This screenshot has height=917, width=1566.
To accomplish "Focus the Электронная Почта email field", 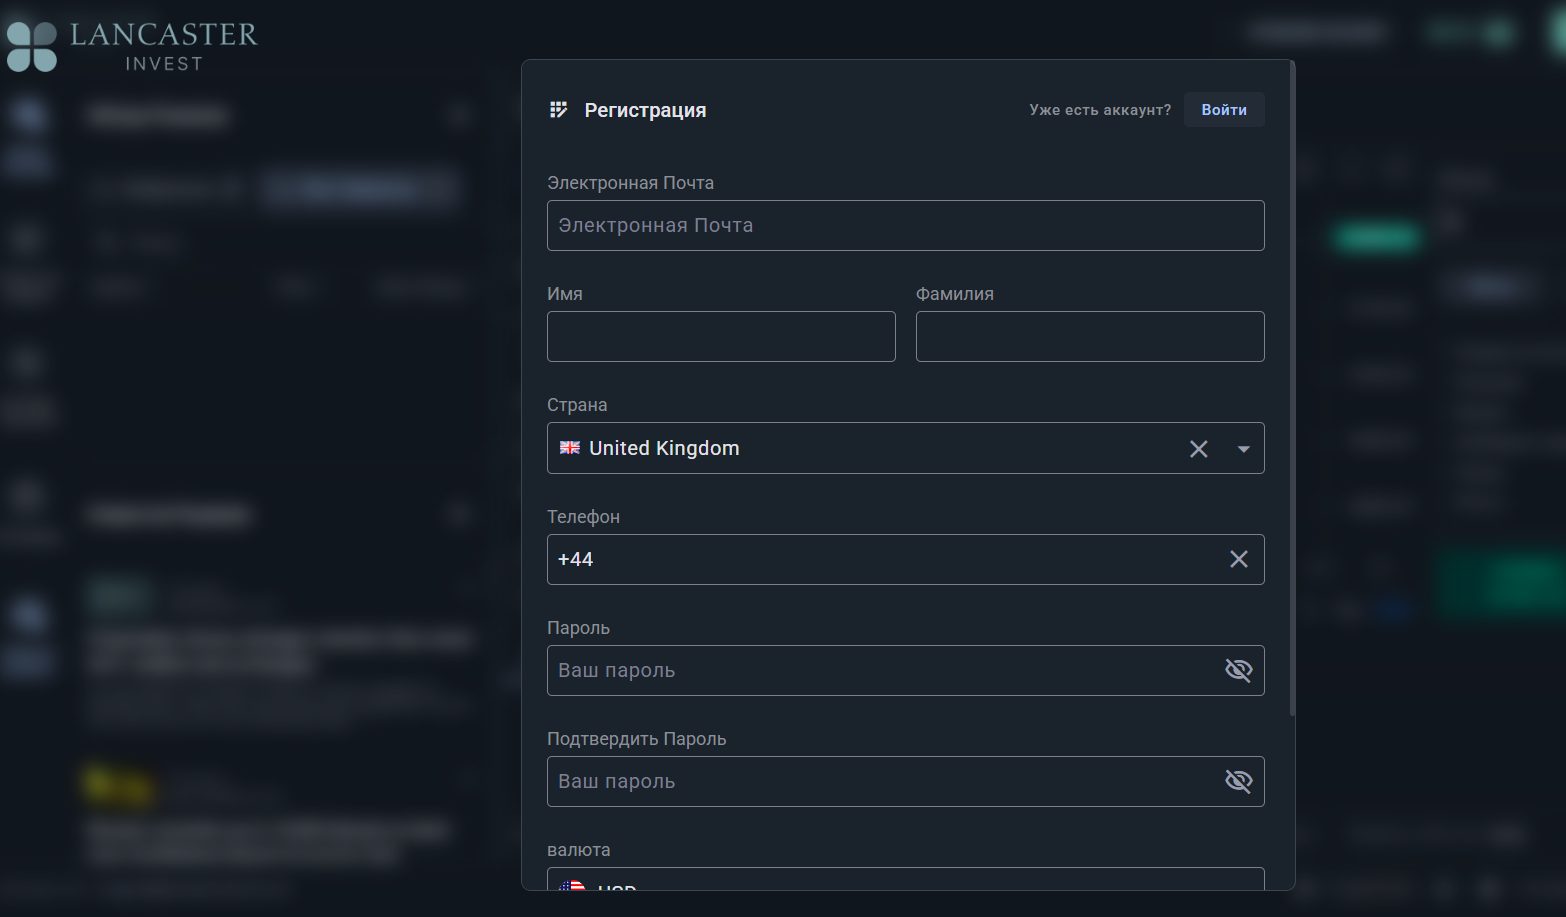I will click(905, 226).
